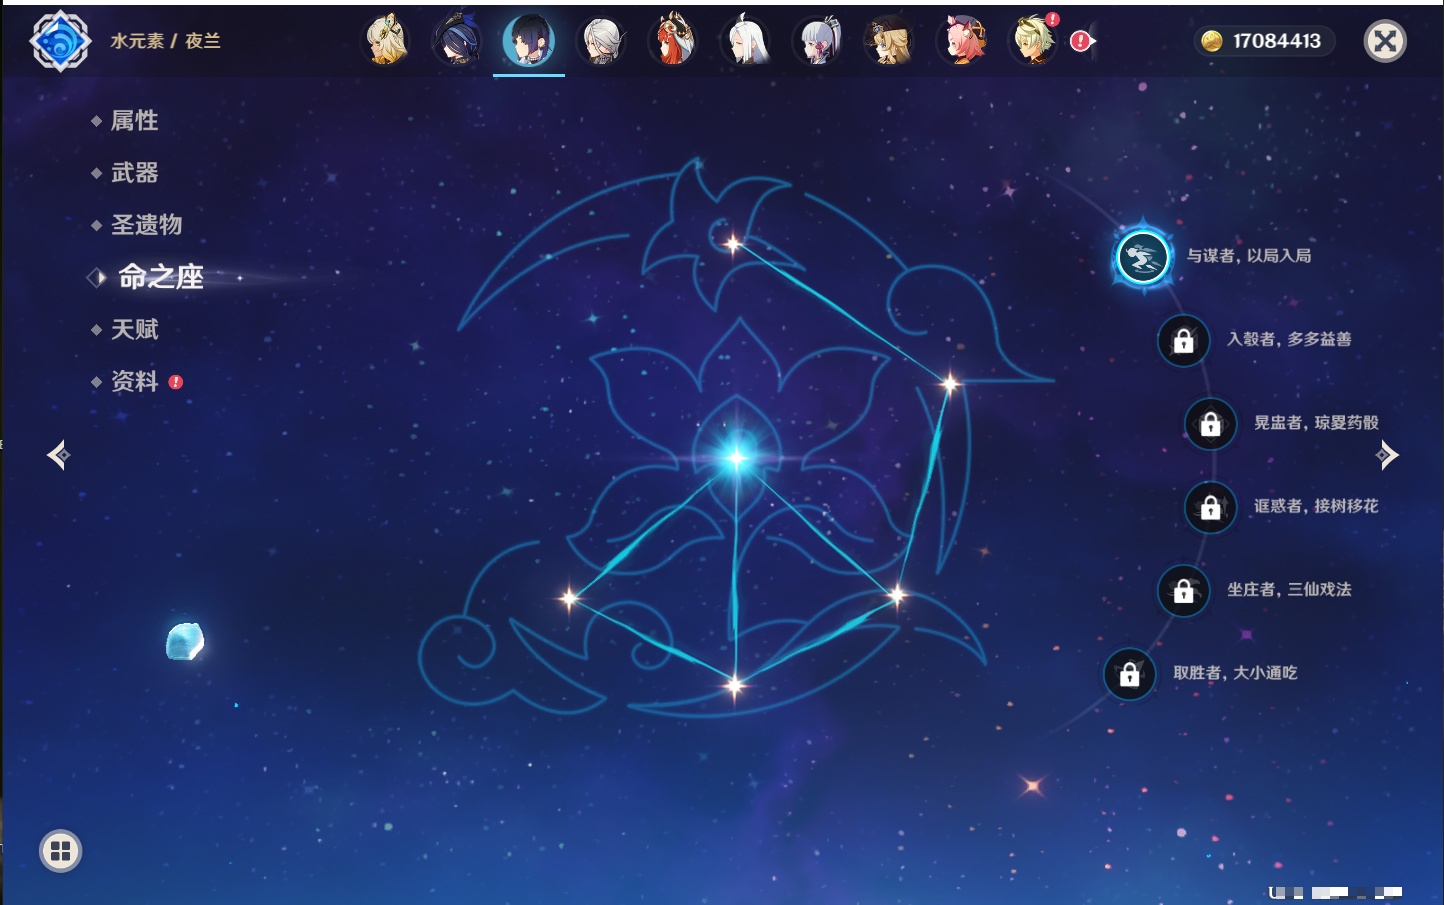The height and width of the screenshot is (905, 1444).
Task: Click the label 入彀者, 多多益善
Action: 1289,340
